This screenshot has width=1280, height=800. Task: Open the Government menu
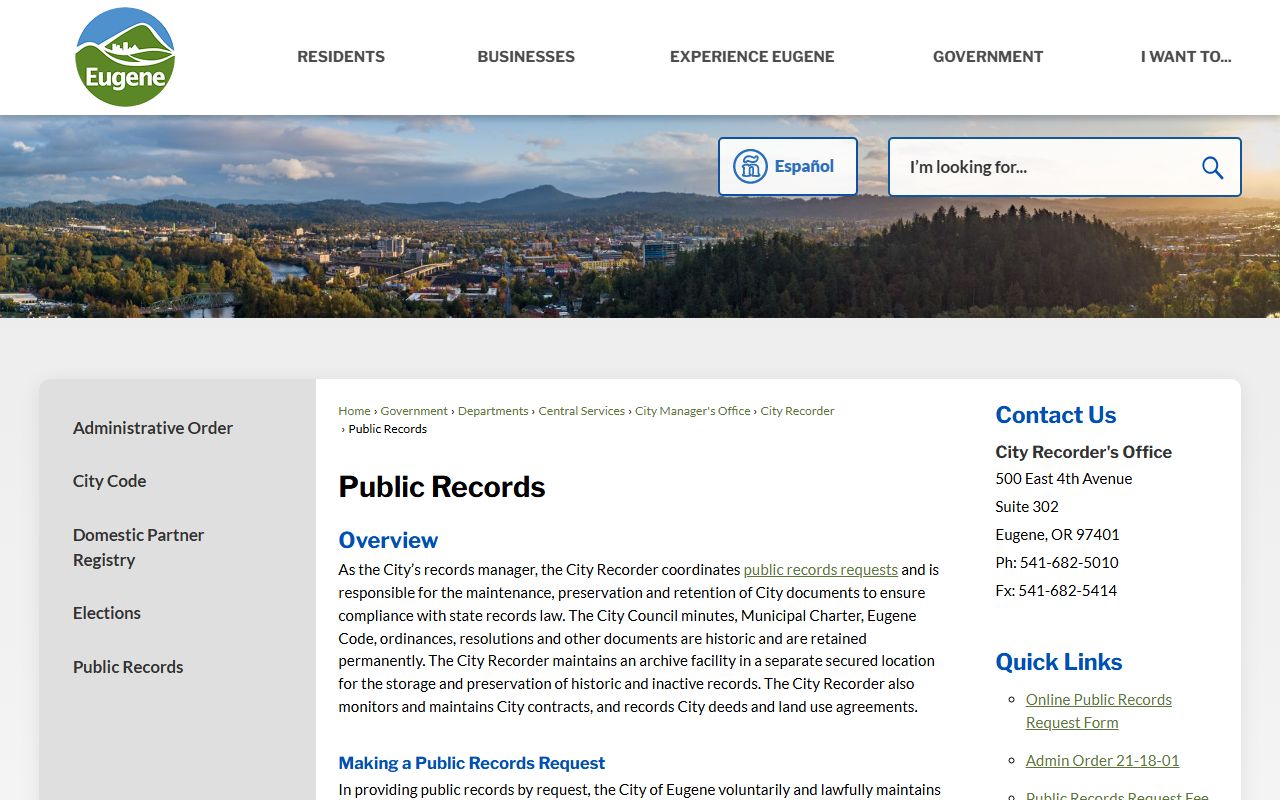coord(988,57)
